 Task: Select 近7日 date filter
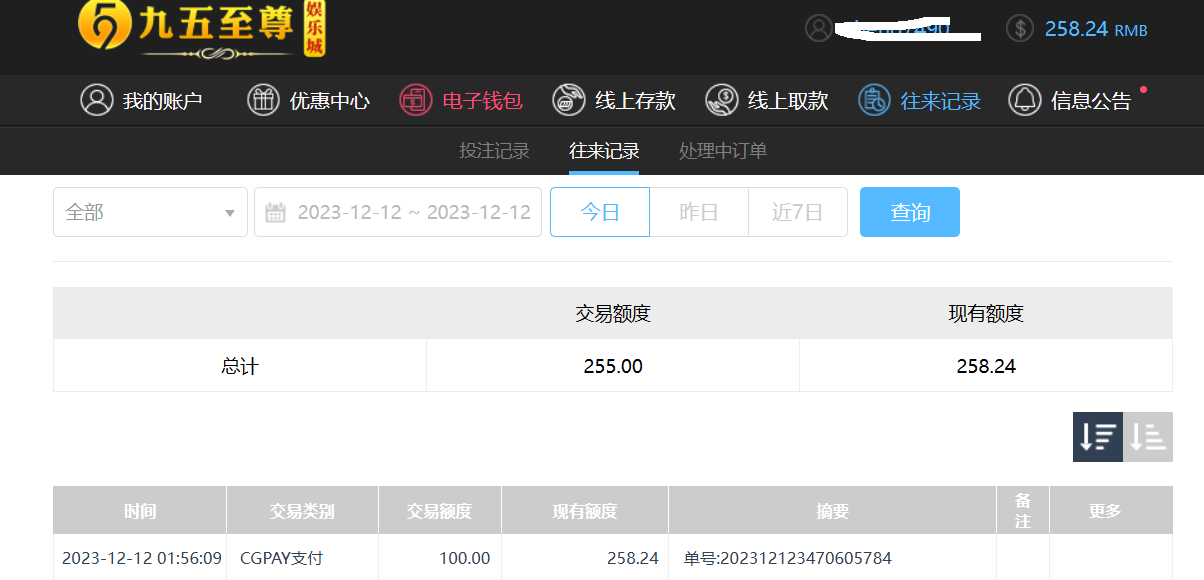(x=798, y=212)
